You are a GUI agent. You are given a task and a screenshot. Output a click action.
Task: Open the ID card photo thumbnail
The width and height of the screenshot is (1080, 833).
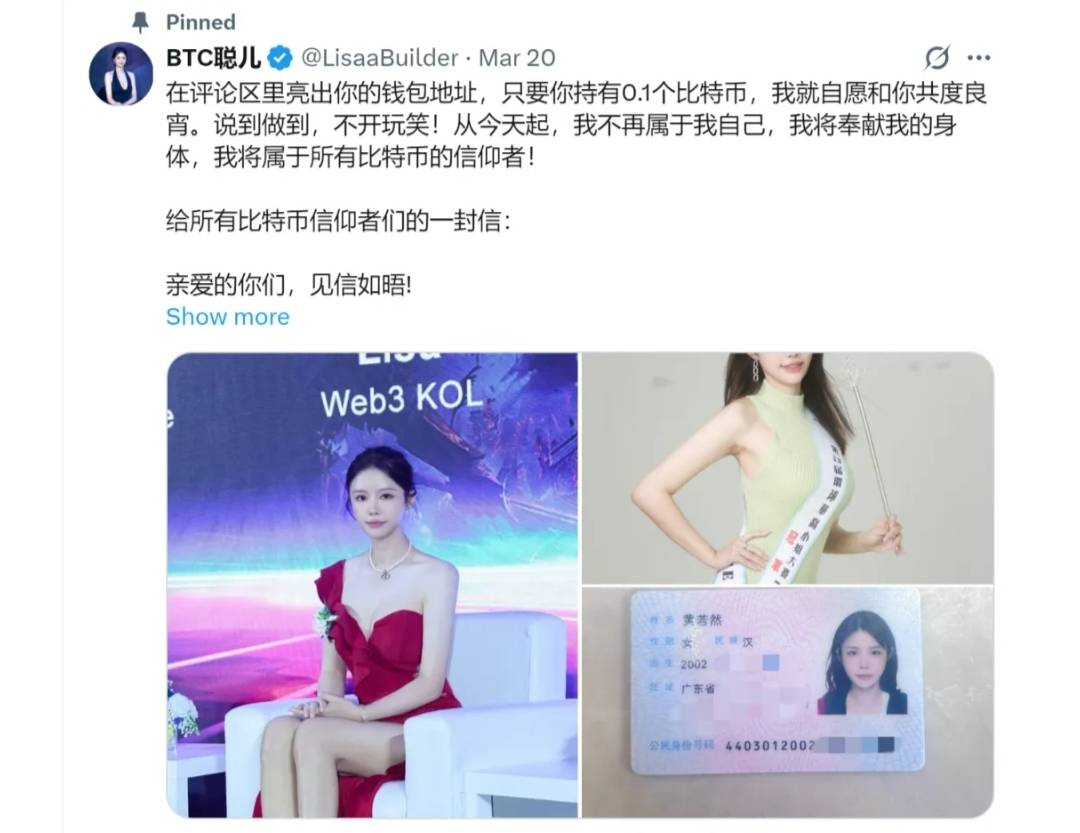[x=788, y=702]
